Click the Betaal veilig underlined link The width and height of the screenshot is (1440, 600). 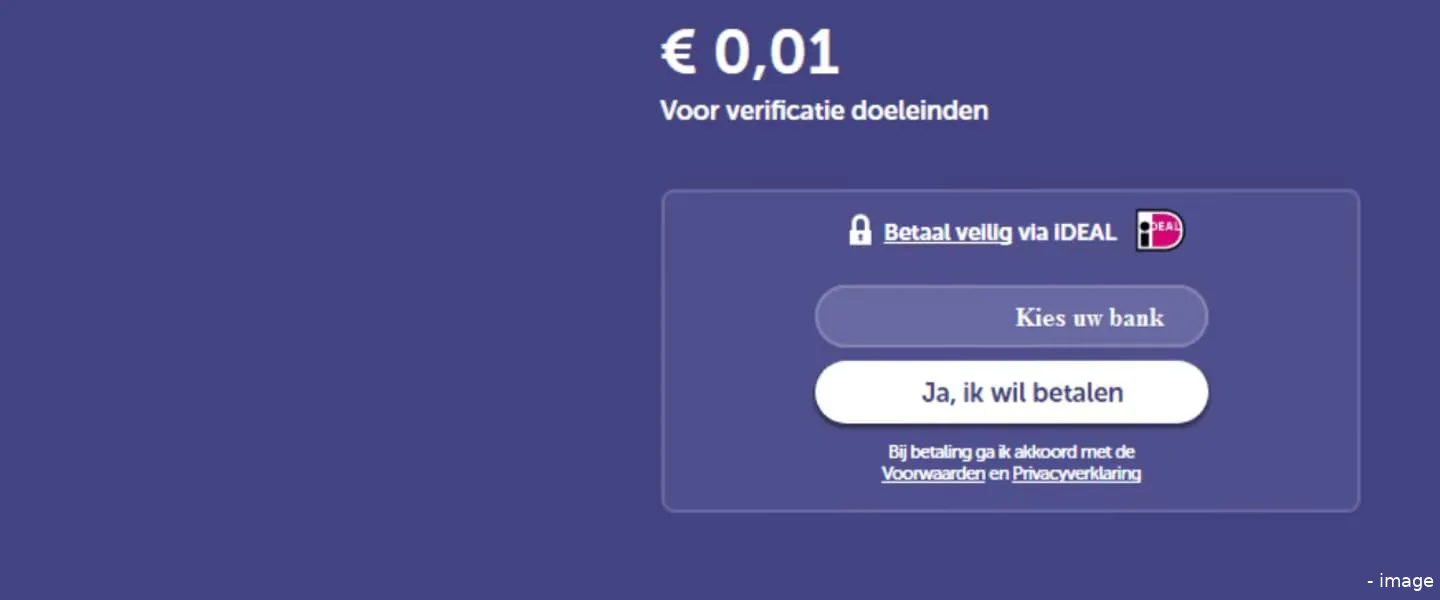[946, 231]
